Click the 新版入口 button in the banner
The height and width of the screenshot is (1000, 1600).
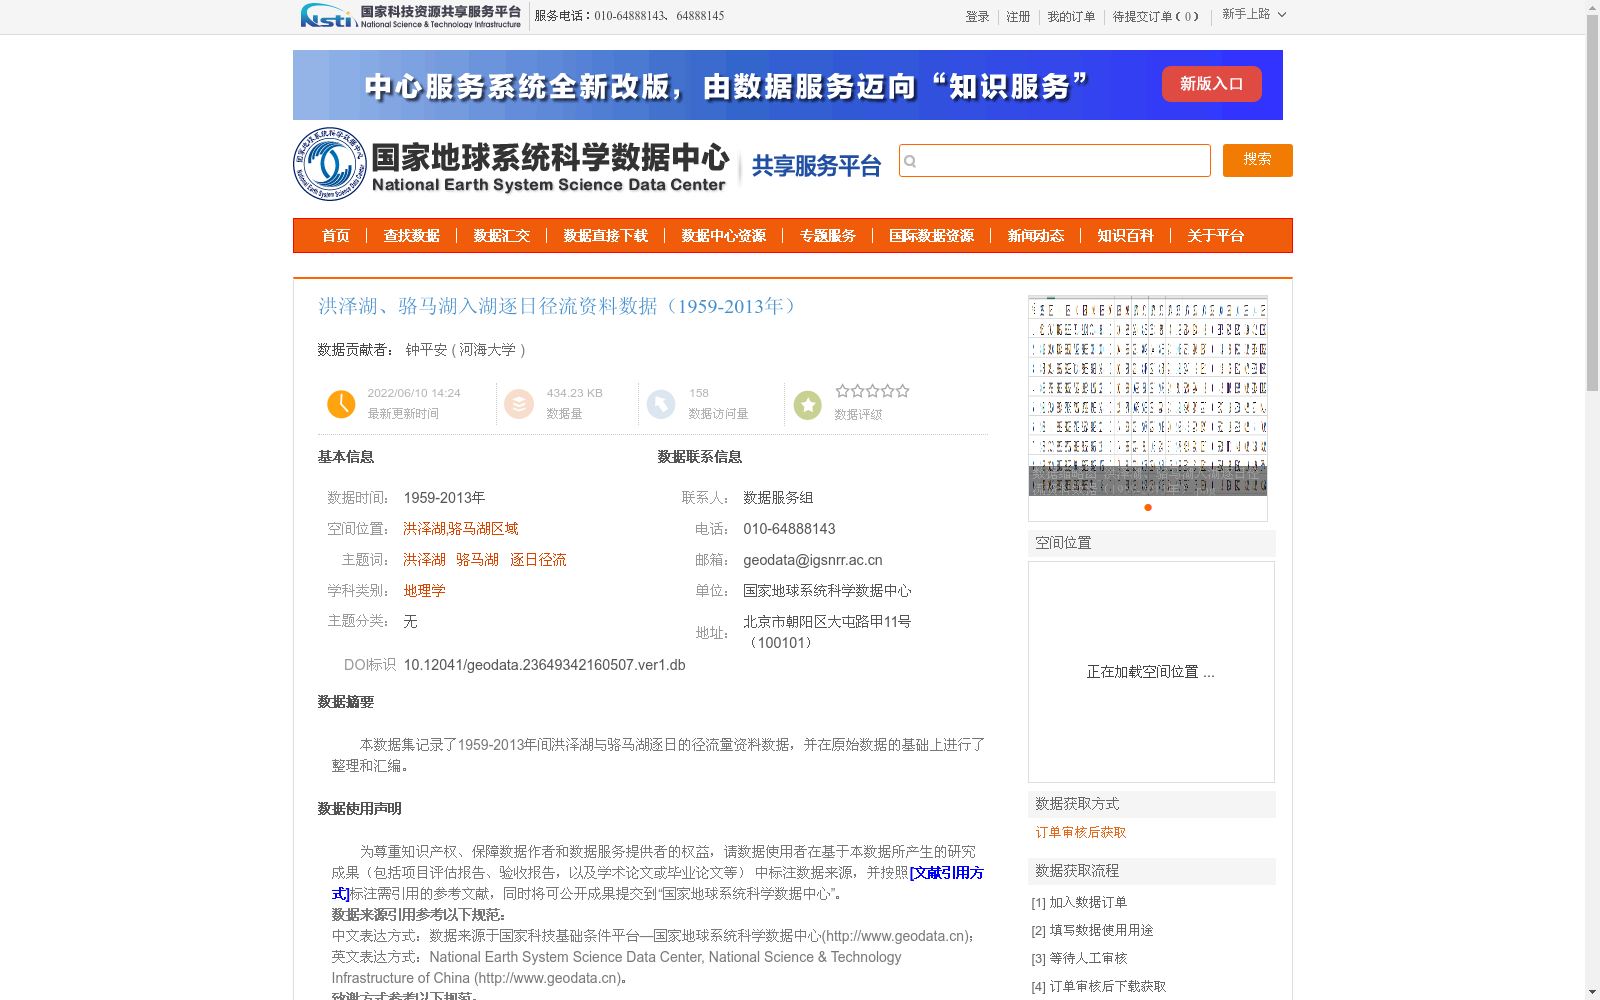1211,84
